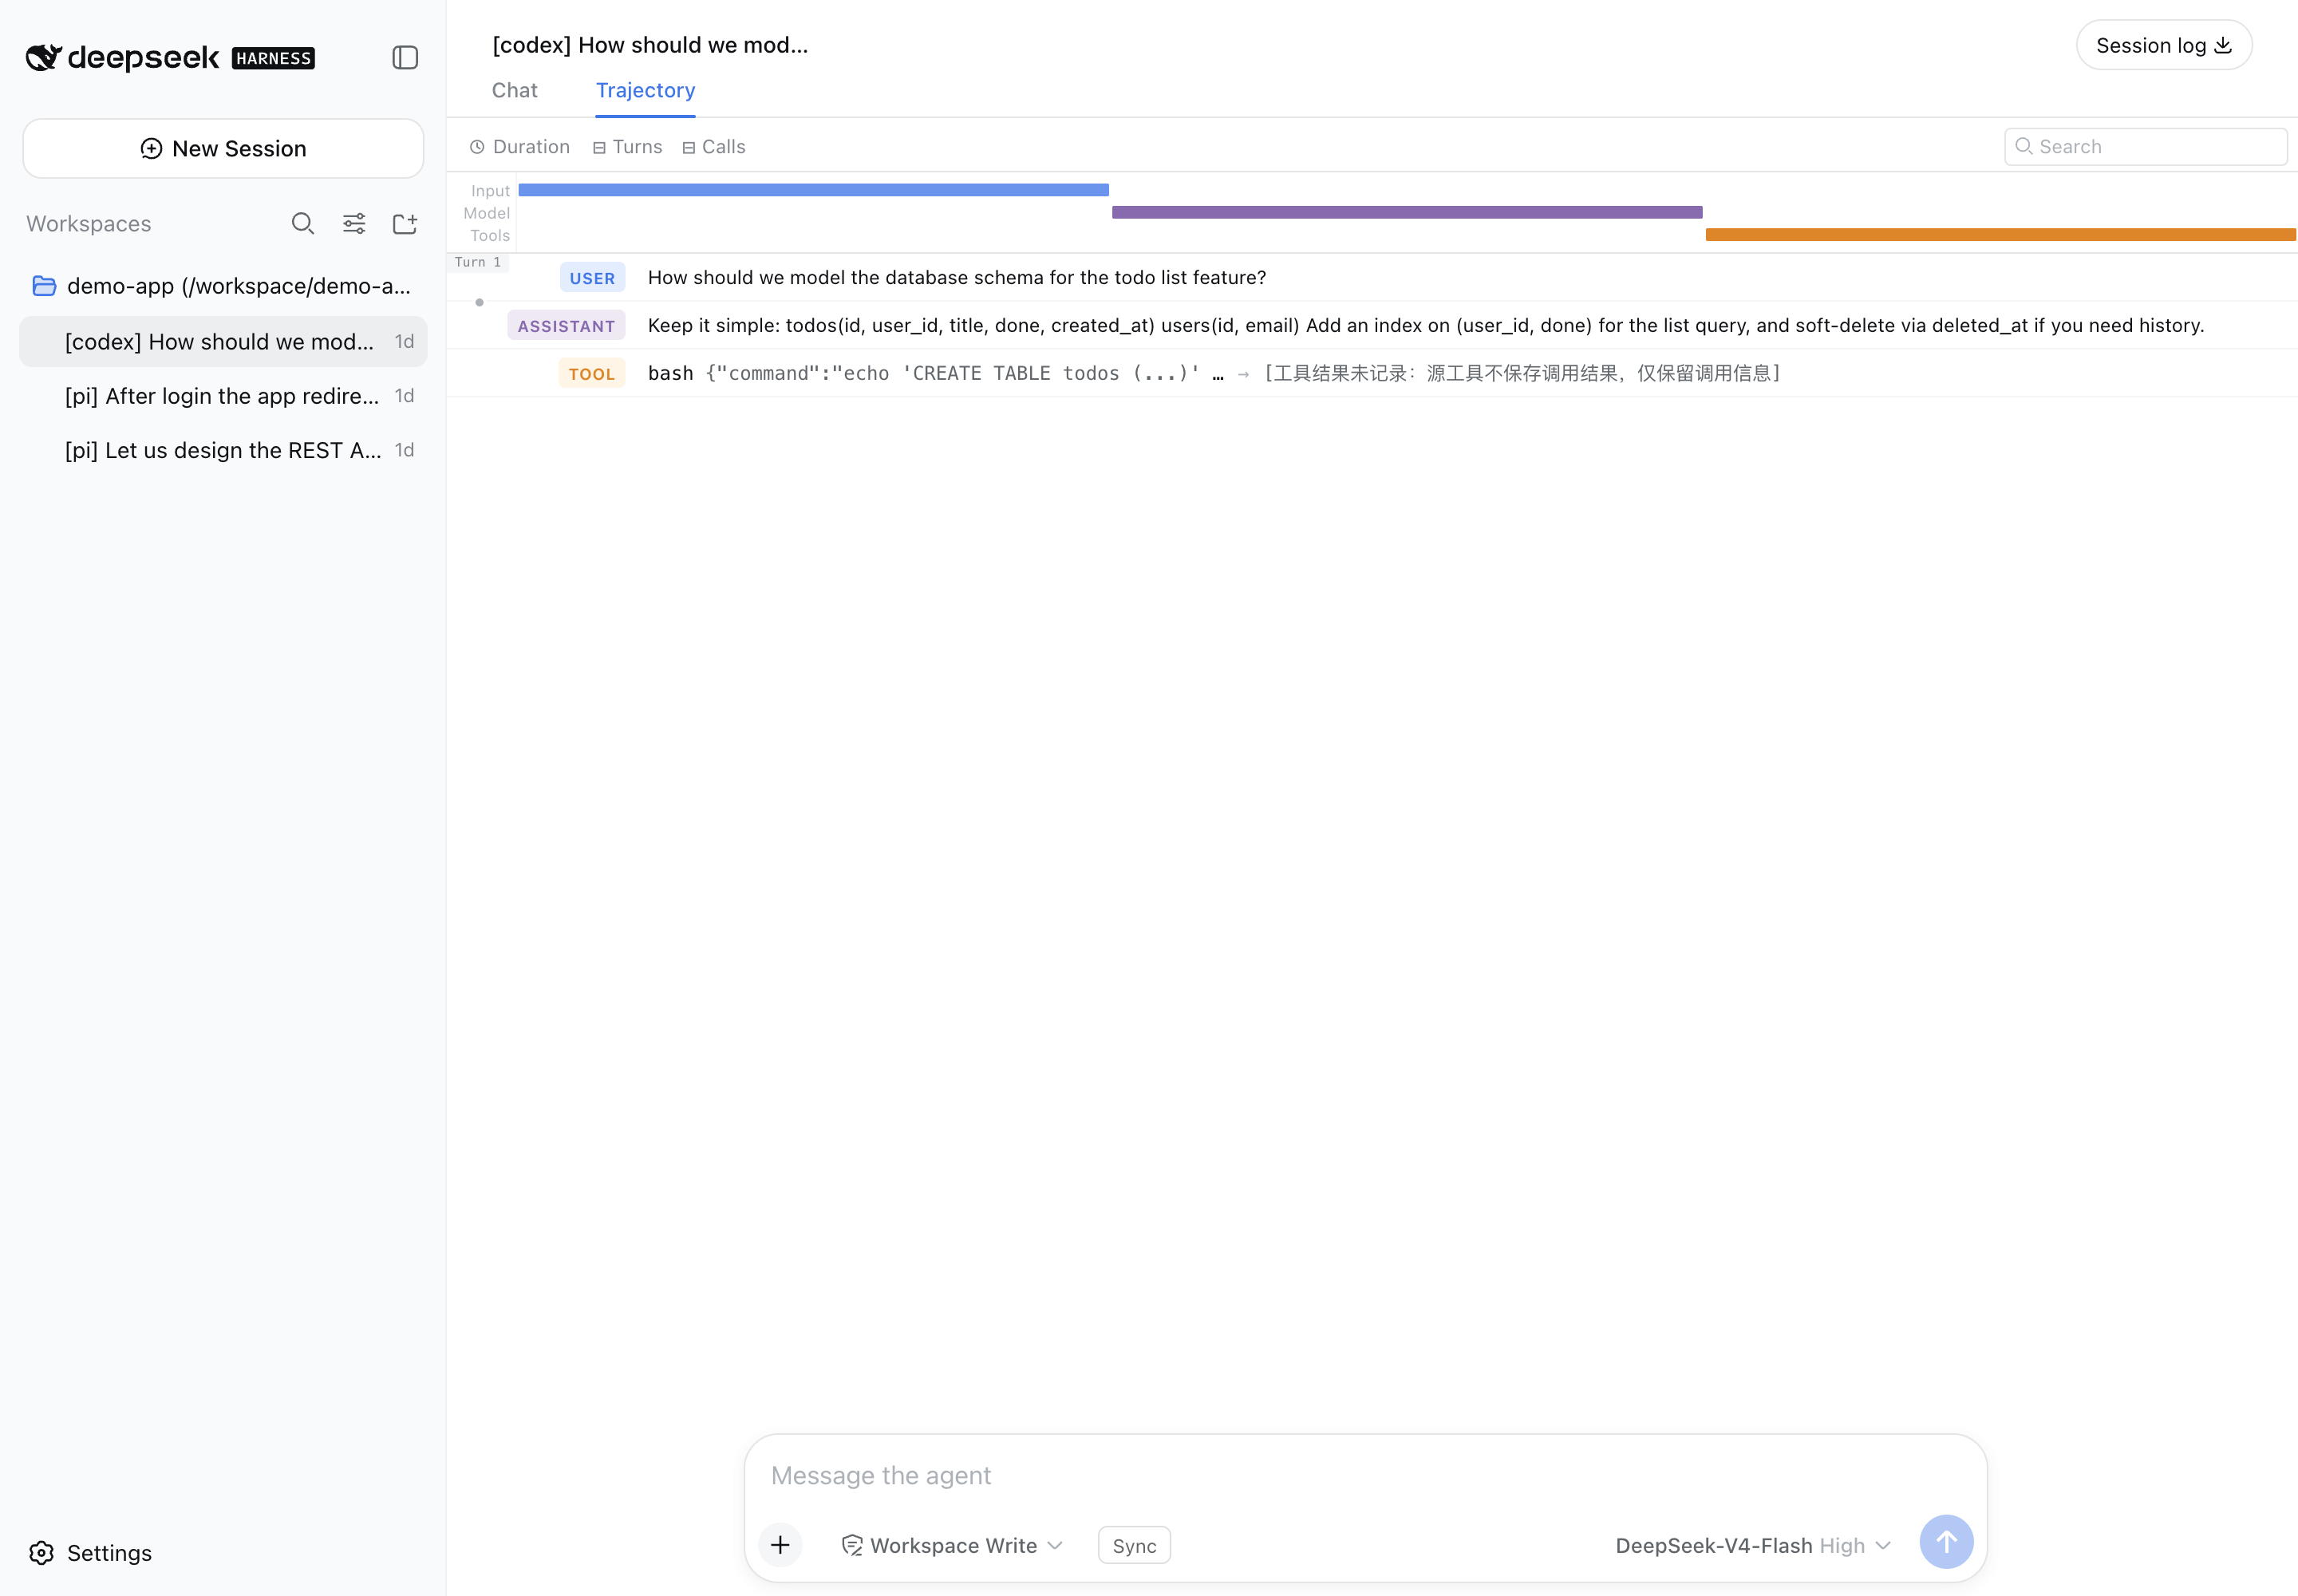The image size is (2298, 1596).
Task: Expand the demo-app workspace folder
Action: (x=223, y=286)
